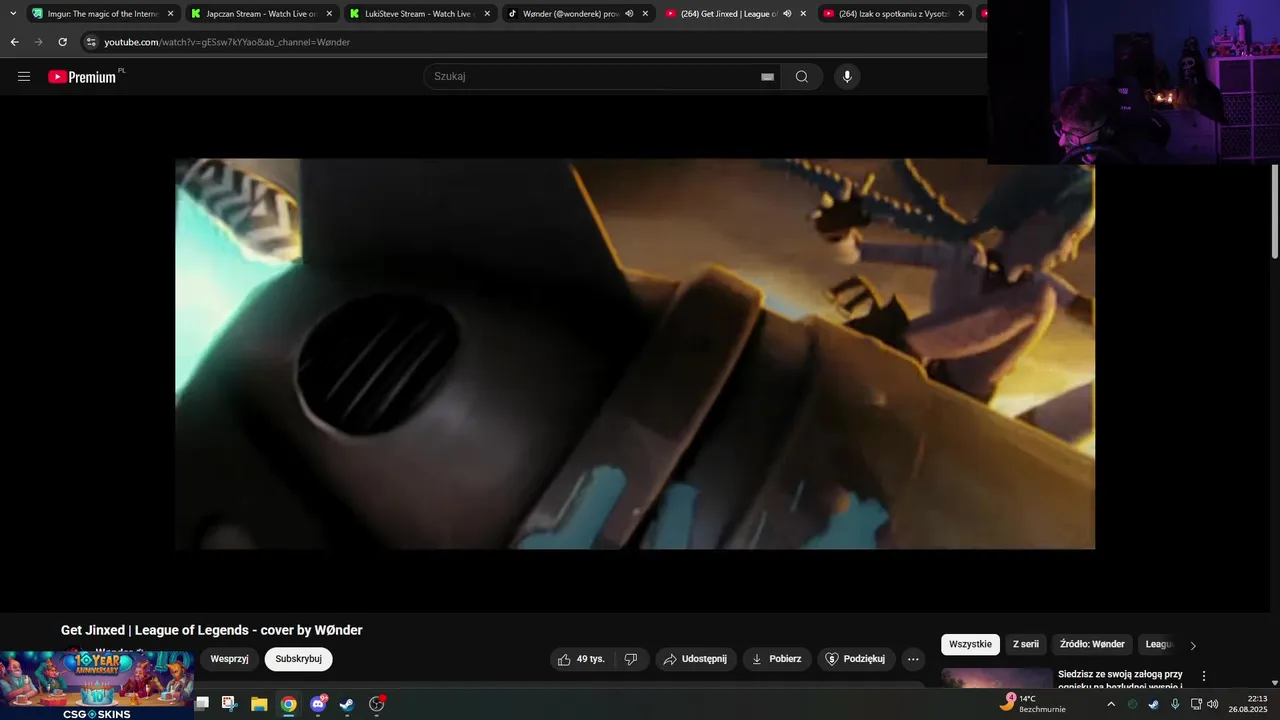Go back with browser back arrow
Viewport: 1280px width, 720px height.
point(14,42)
